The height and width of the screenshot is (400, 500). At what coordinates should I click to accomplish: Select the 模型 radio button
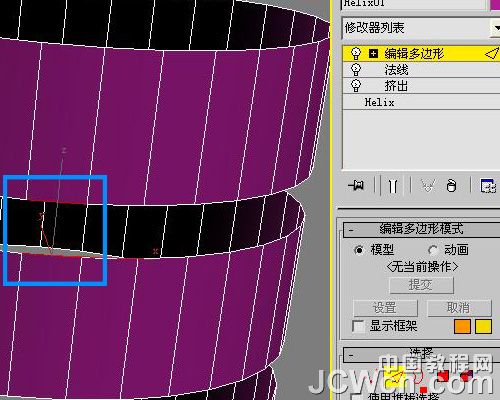[x=359, y=250]
